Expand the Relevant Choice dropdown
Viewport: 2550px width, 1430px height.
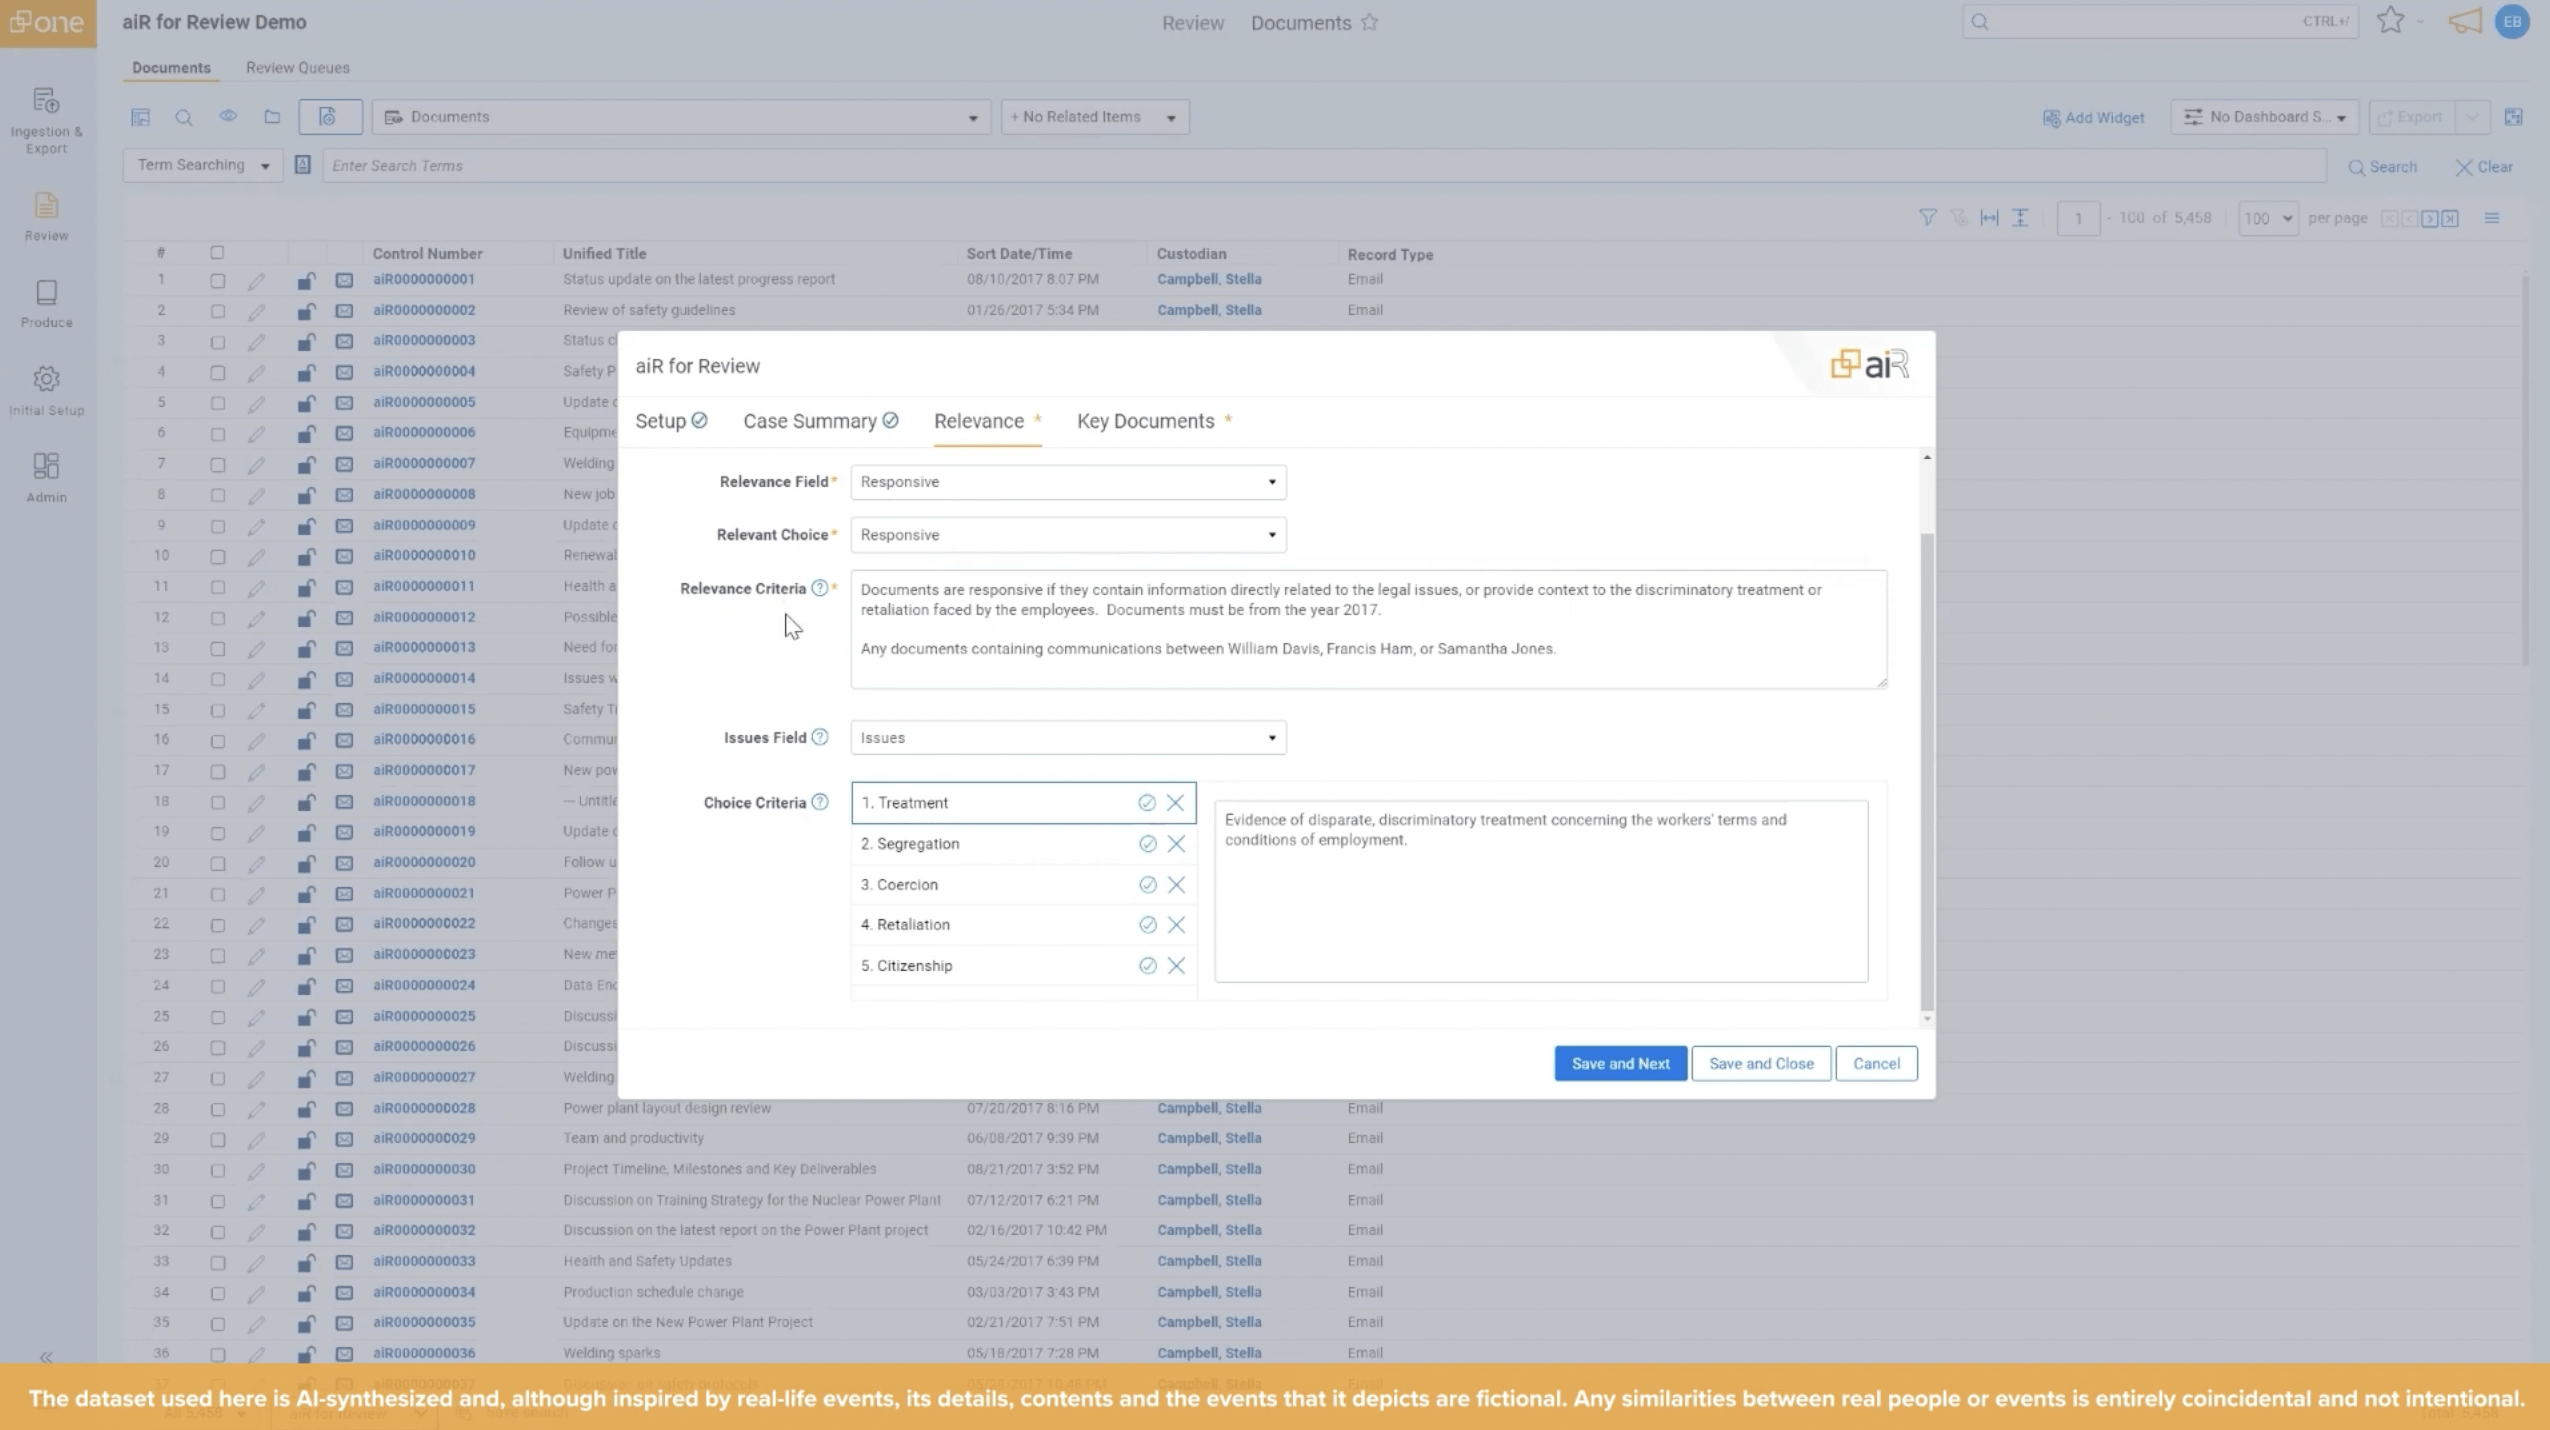1067,535
